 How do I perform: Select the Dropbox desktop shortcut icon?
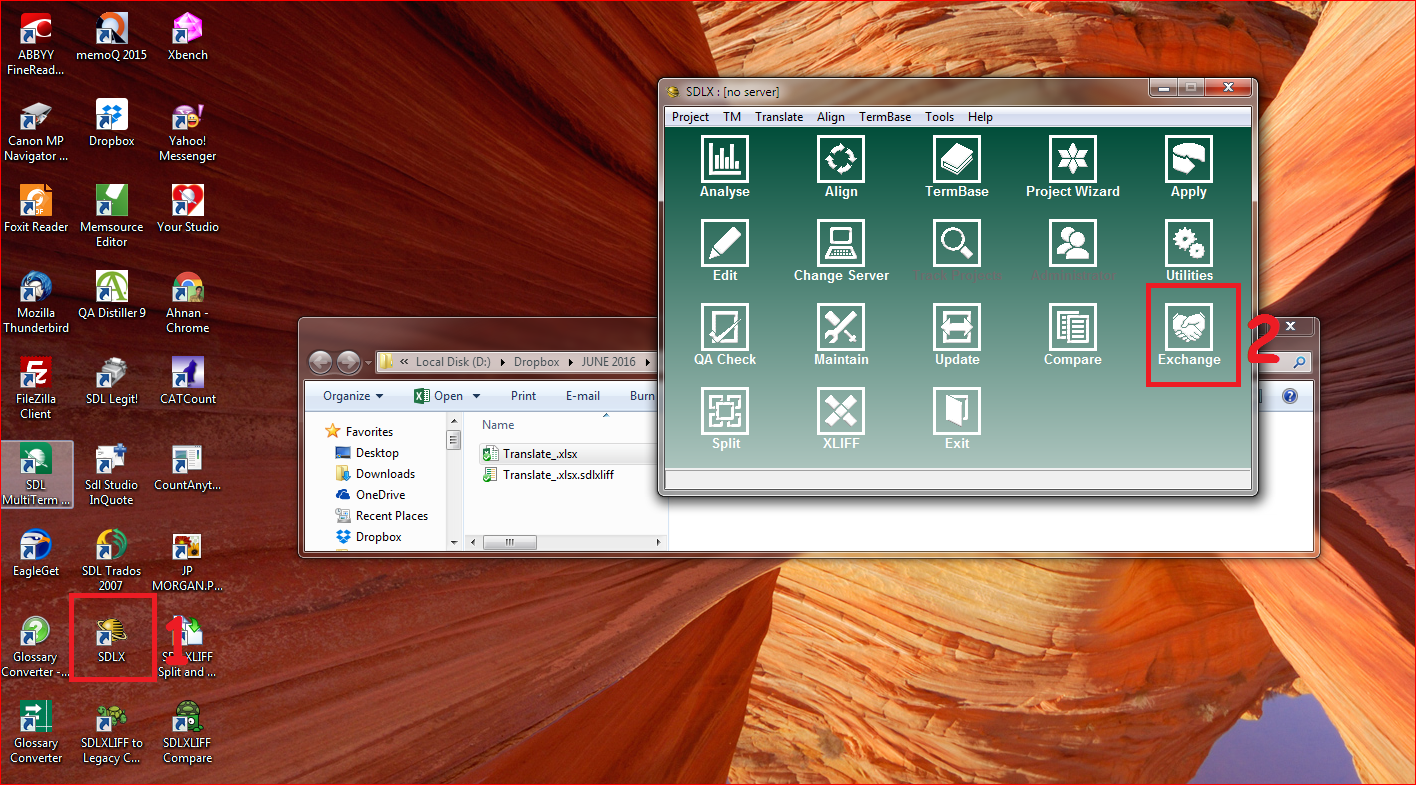[112, 124]
